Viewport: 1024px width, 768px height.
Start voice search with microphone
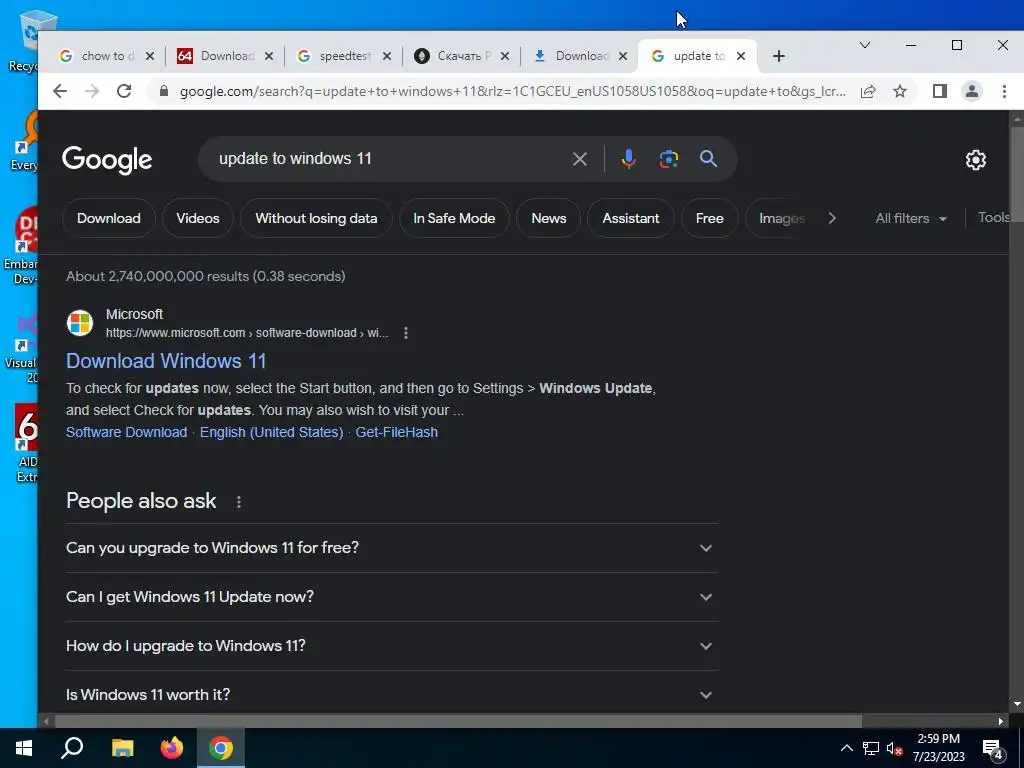[x=628, y=159]
